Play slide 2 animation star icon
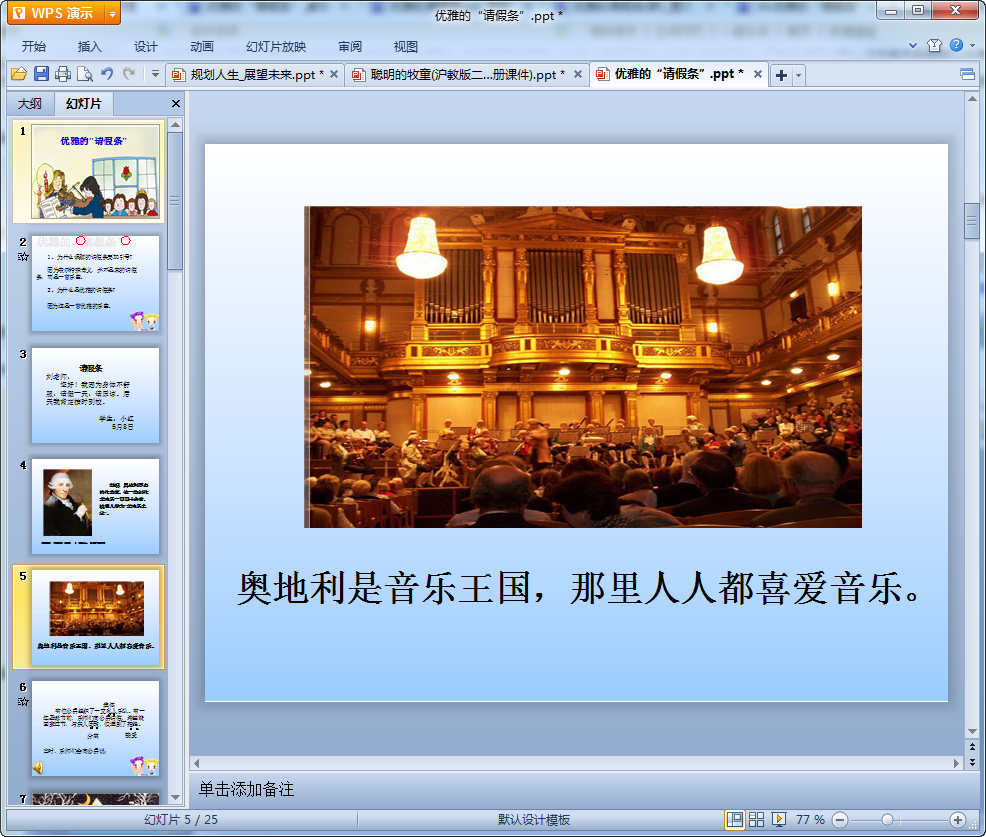This screenshot has width=986, height=837. click(x=23, y=257)
